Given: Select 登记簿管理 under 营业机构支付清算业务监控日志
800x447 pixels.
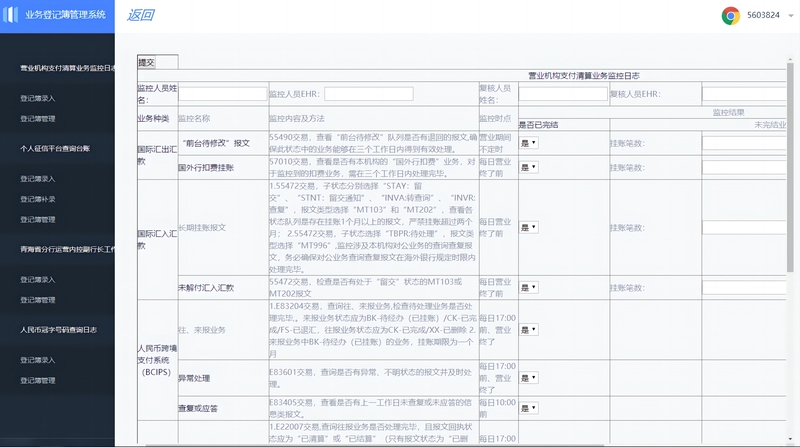Looking at the screenshot, I should (x=38, y=119).
